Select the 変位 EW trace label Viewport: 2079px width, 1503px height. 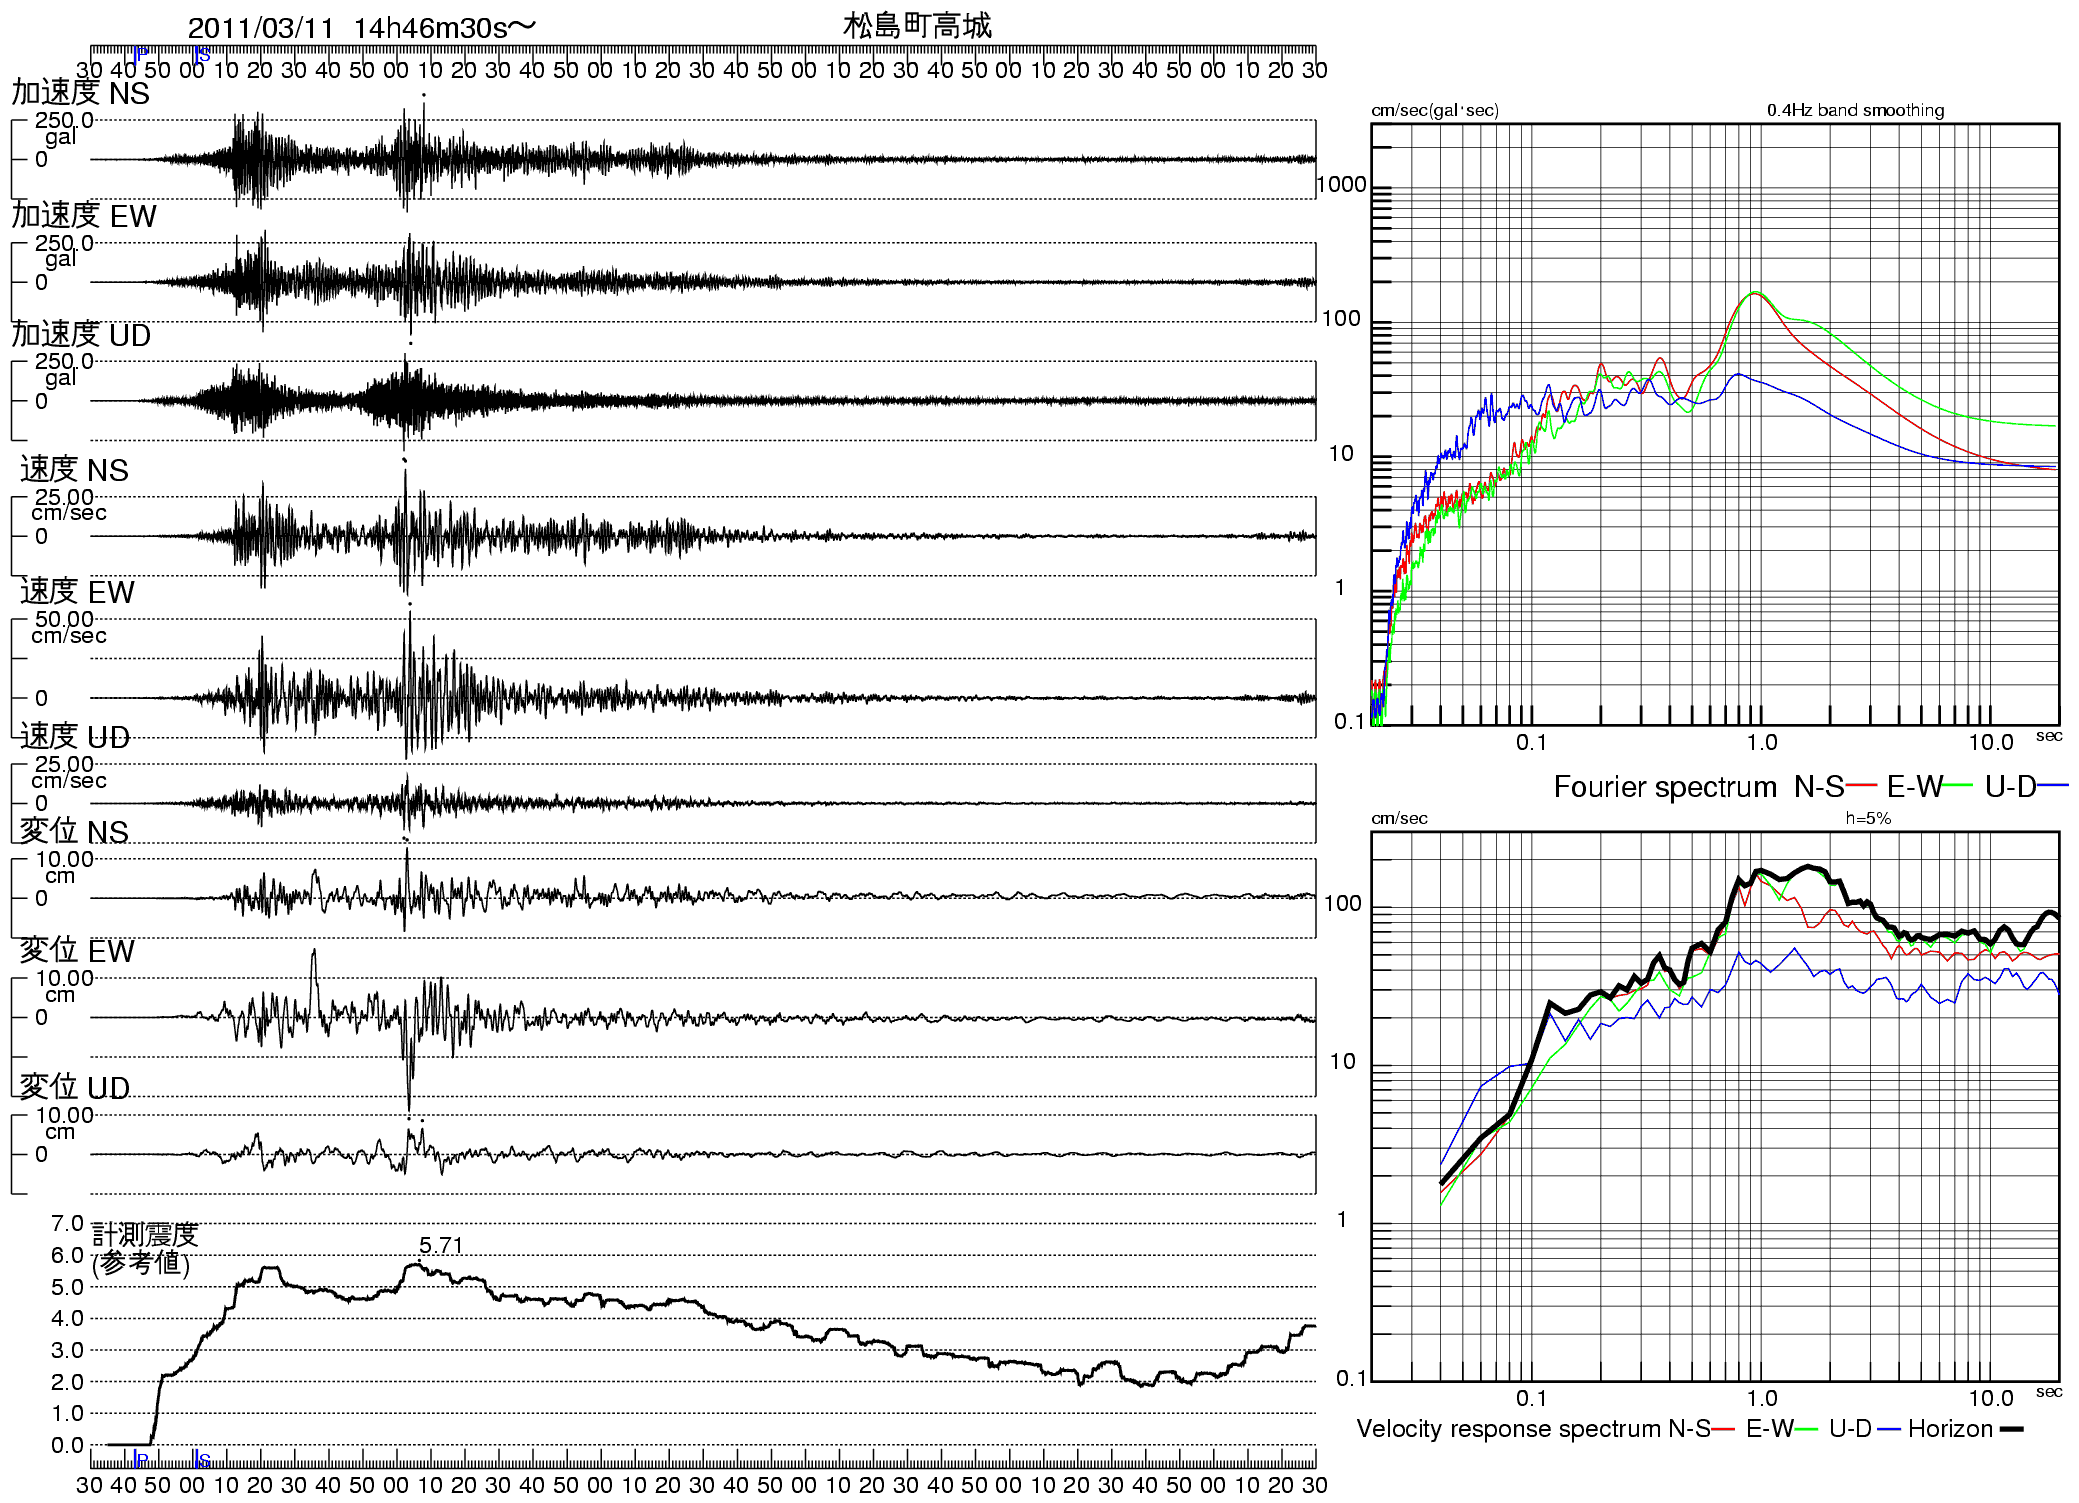pos(77,951)
